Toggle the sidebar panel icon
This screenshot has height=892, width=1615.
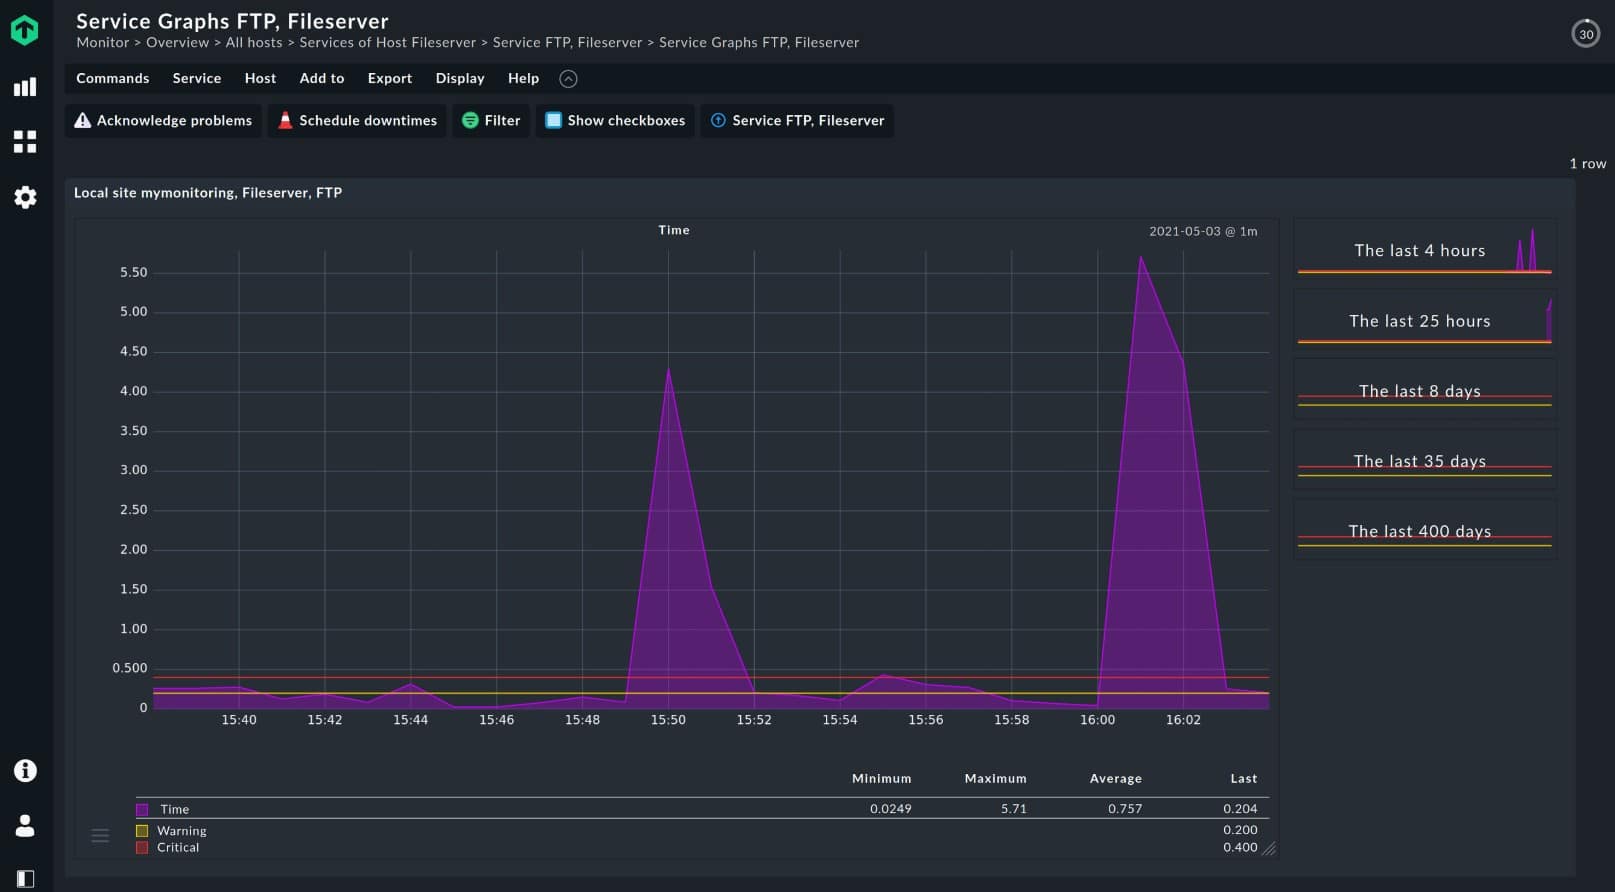pos(25,879)
